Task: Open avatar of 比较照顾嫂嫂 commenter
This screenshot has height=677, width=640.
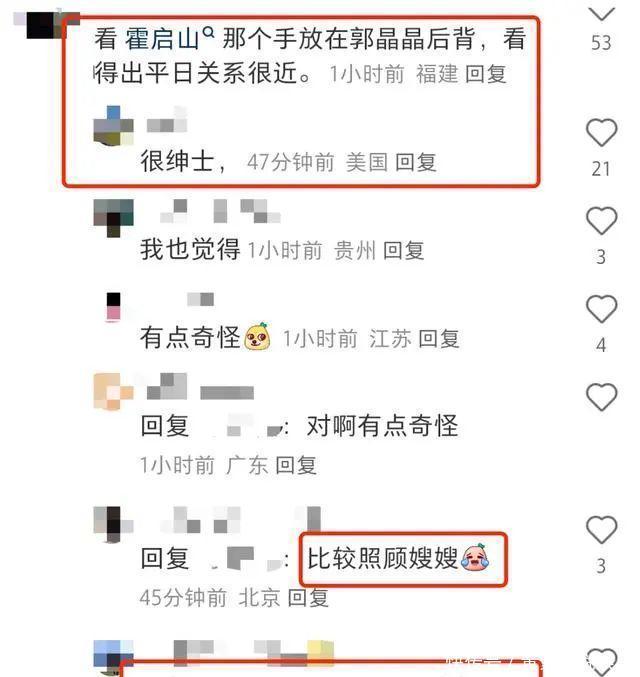Action: pos(114,524)
